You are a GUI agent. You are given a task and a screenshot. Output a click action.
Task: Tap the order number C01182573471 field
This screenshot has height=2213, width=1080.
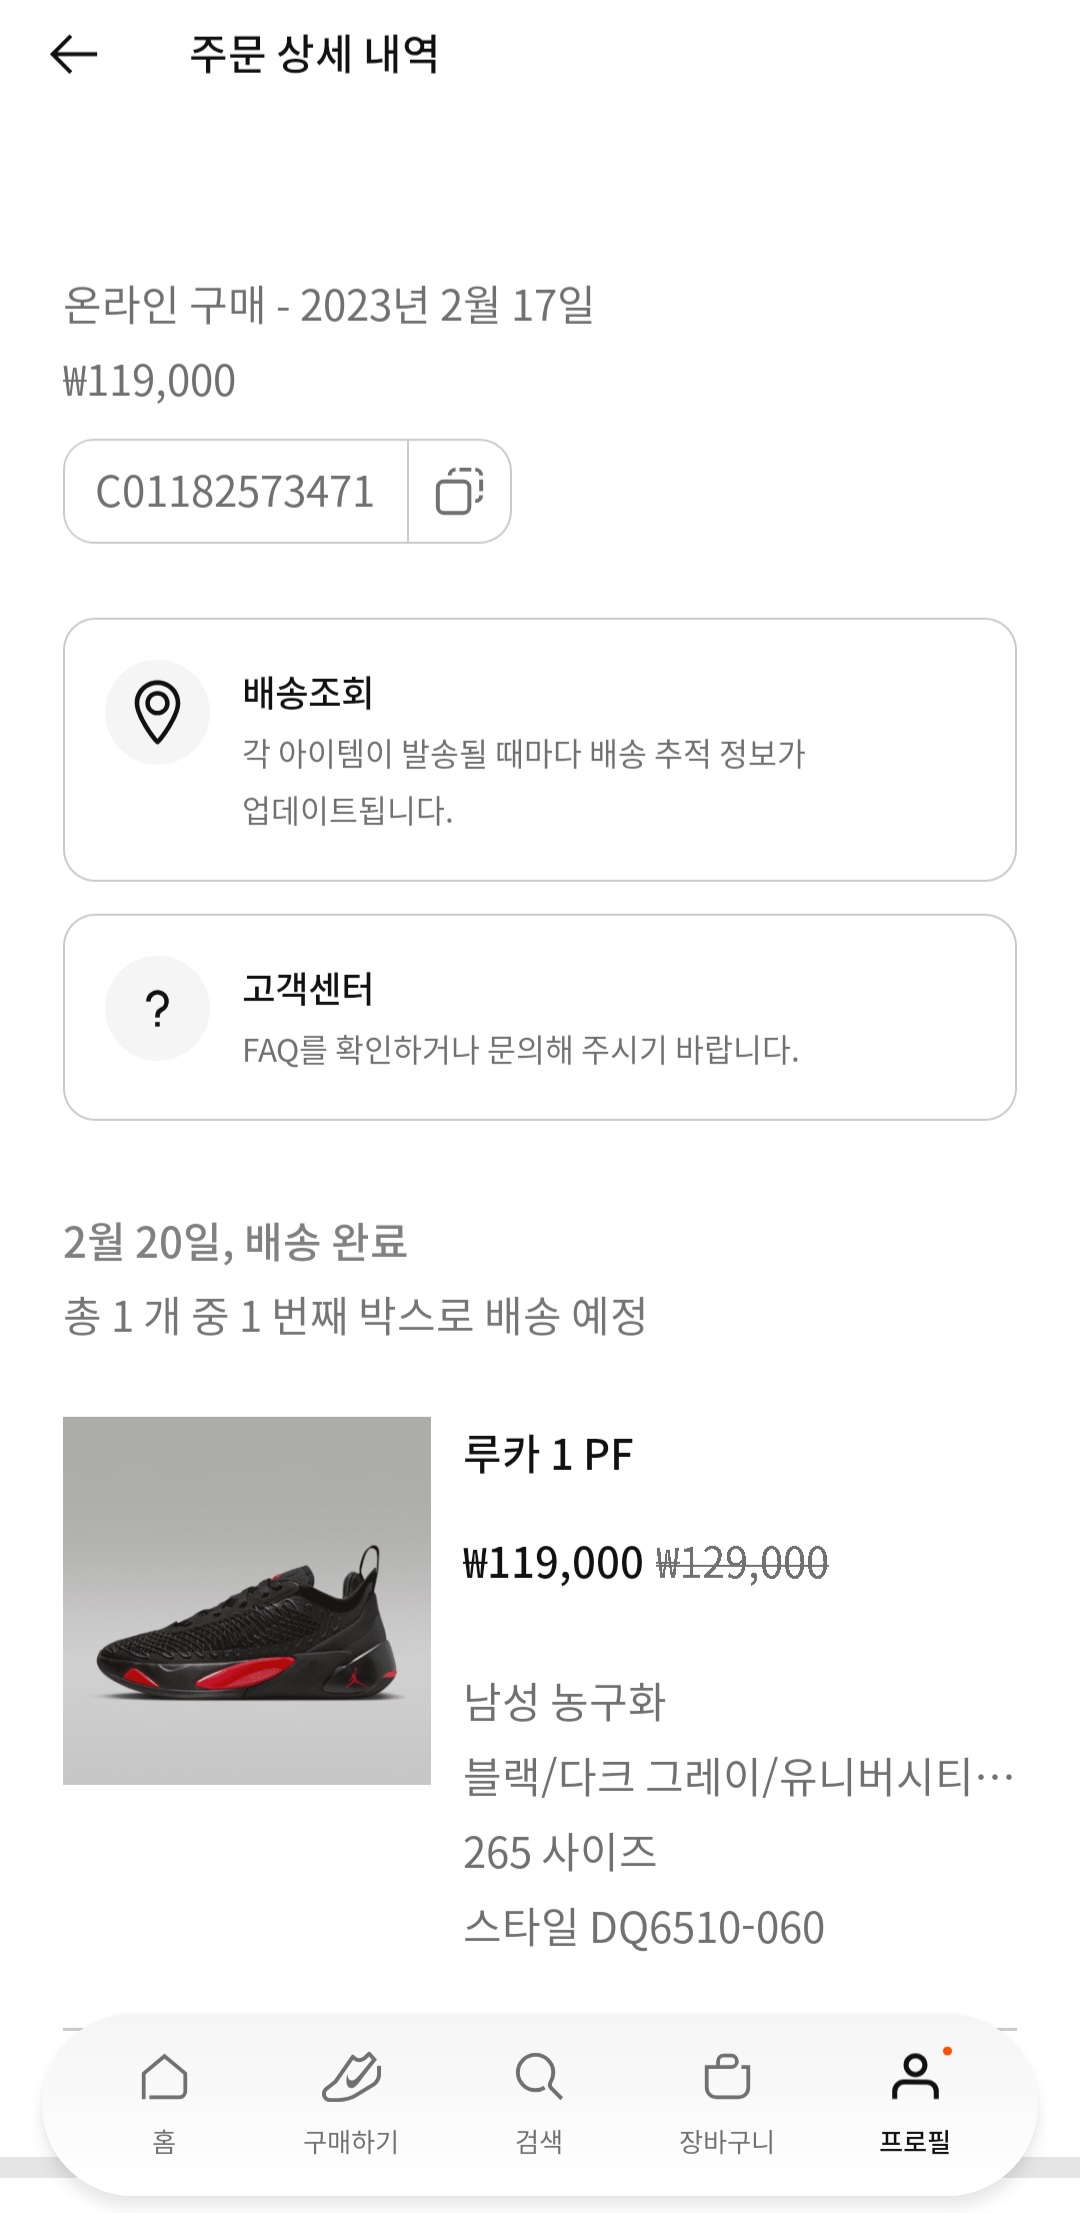pos(235,491)
